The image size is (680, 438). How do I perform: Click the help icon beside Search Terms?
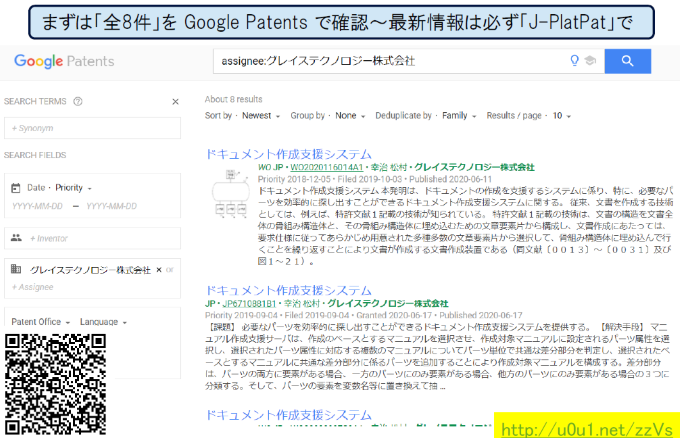click(78, 101)
